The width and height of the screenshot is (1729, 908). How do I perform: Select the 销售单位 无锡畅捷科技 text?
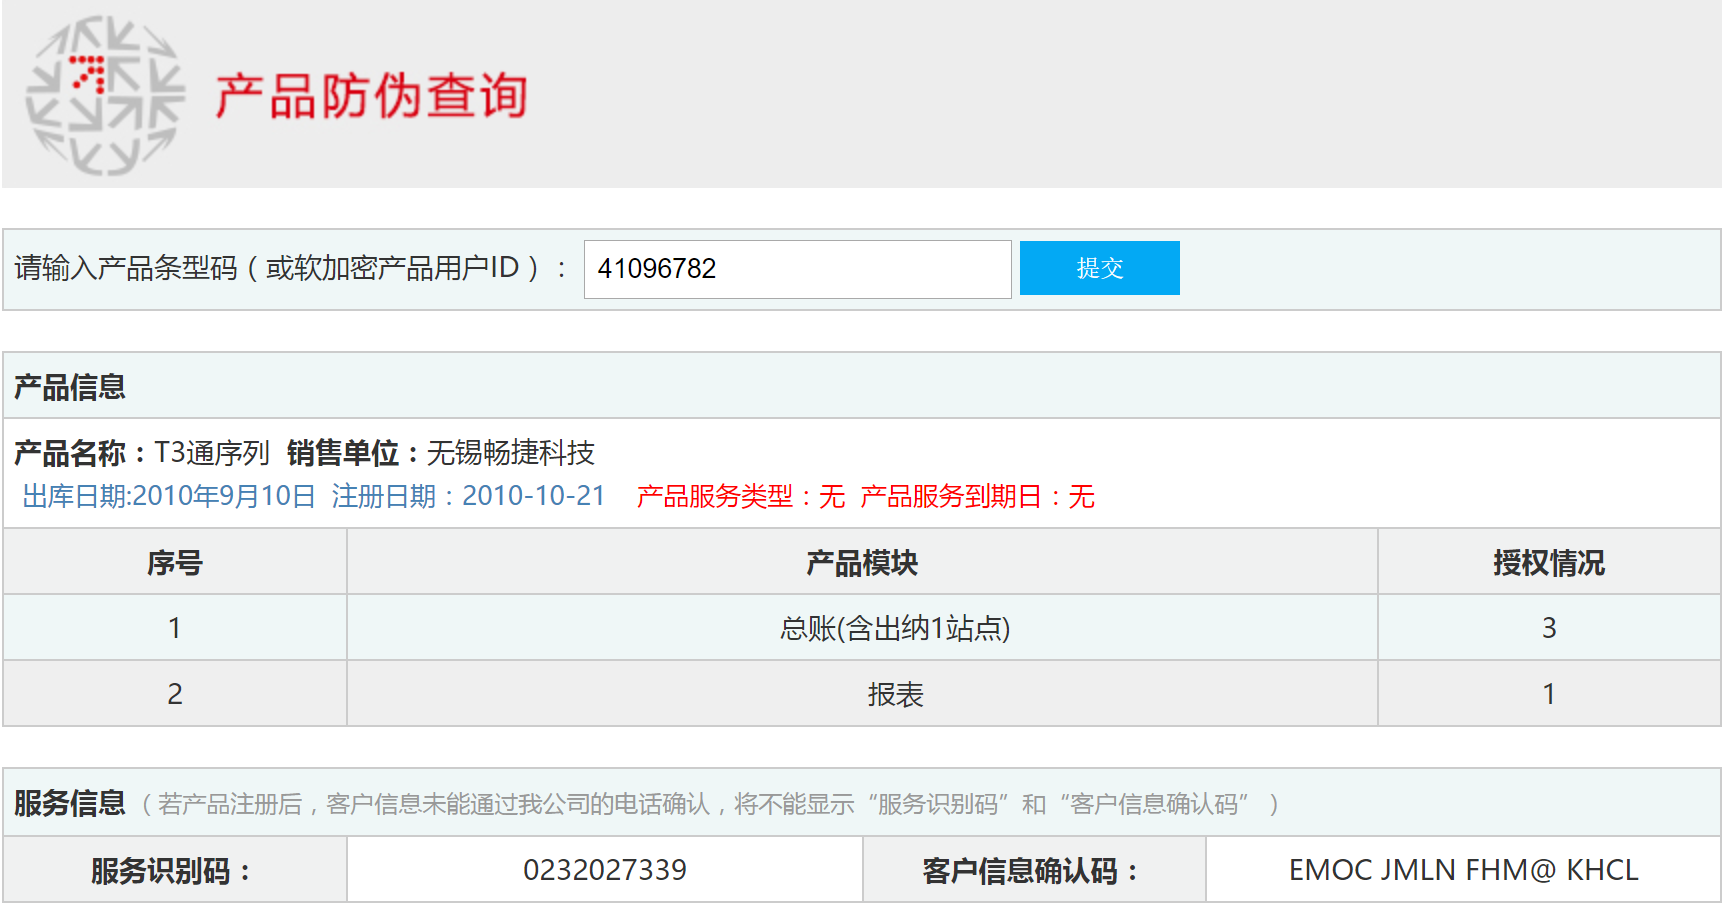(441, 453)
